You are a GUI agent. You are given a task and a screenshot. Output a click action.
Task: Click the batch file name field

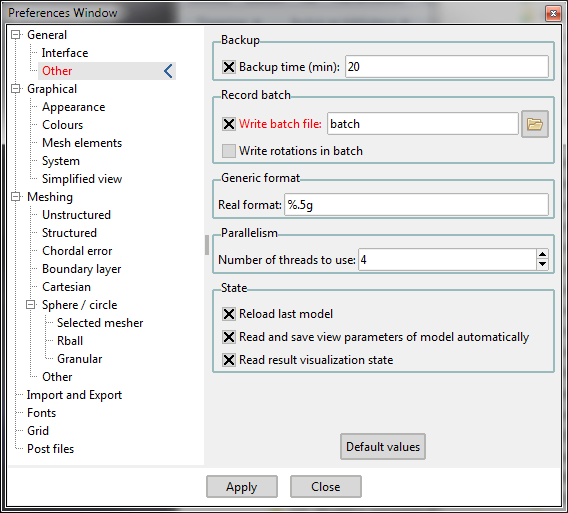point(423,124)
